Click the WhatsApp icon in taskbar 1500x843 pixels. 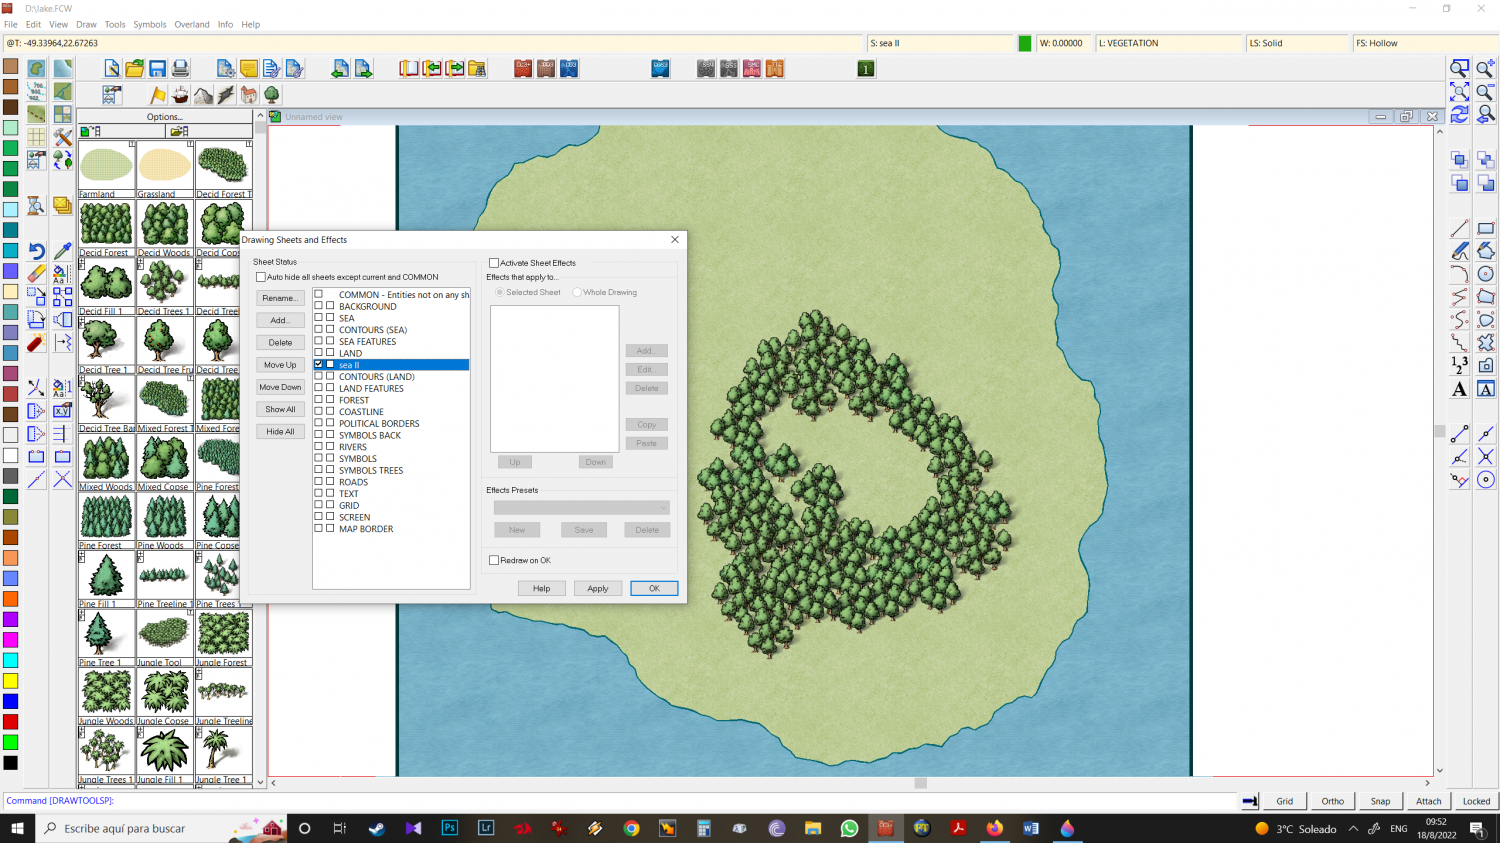point(849,828)
